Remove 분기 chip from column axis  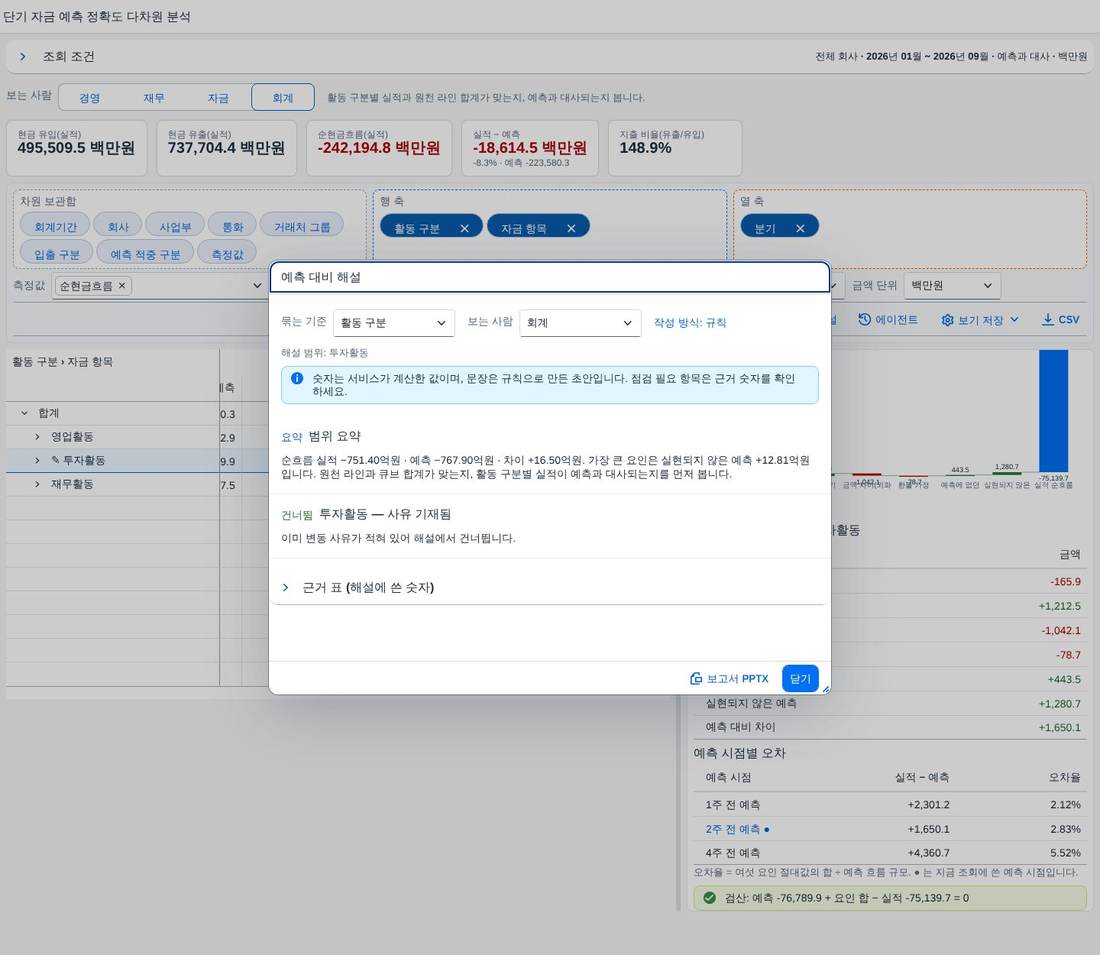tap(800, 228)
